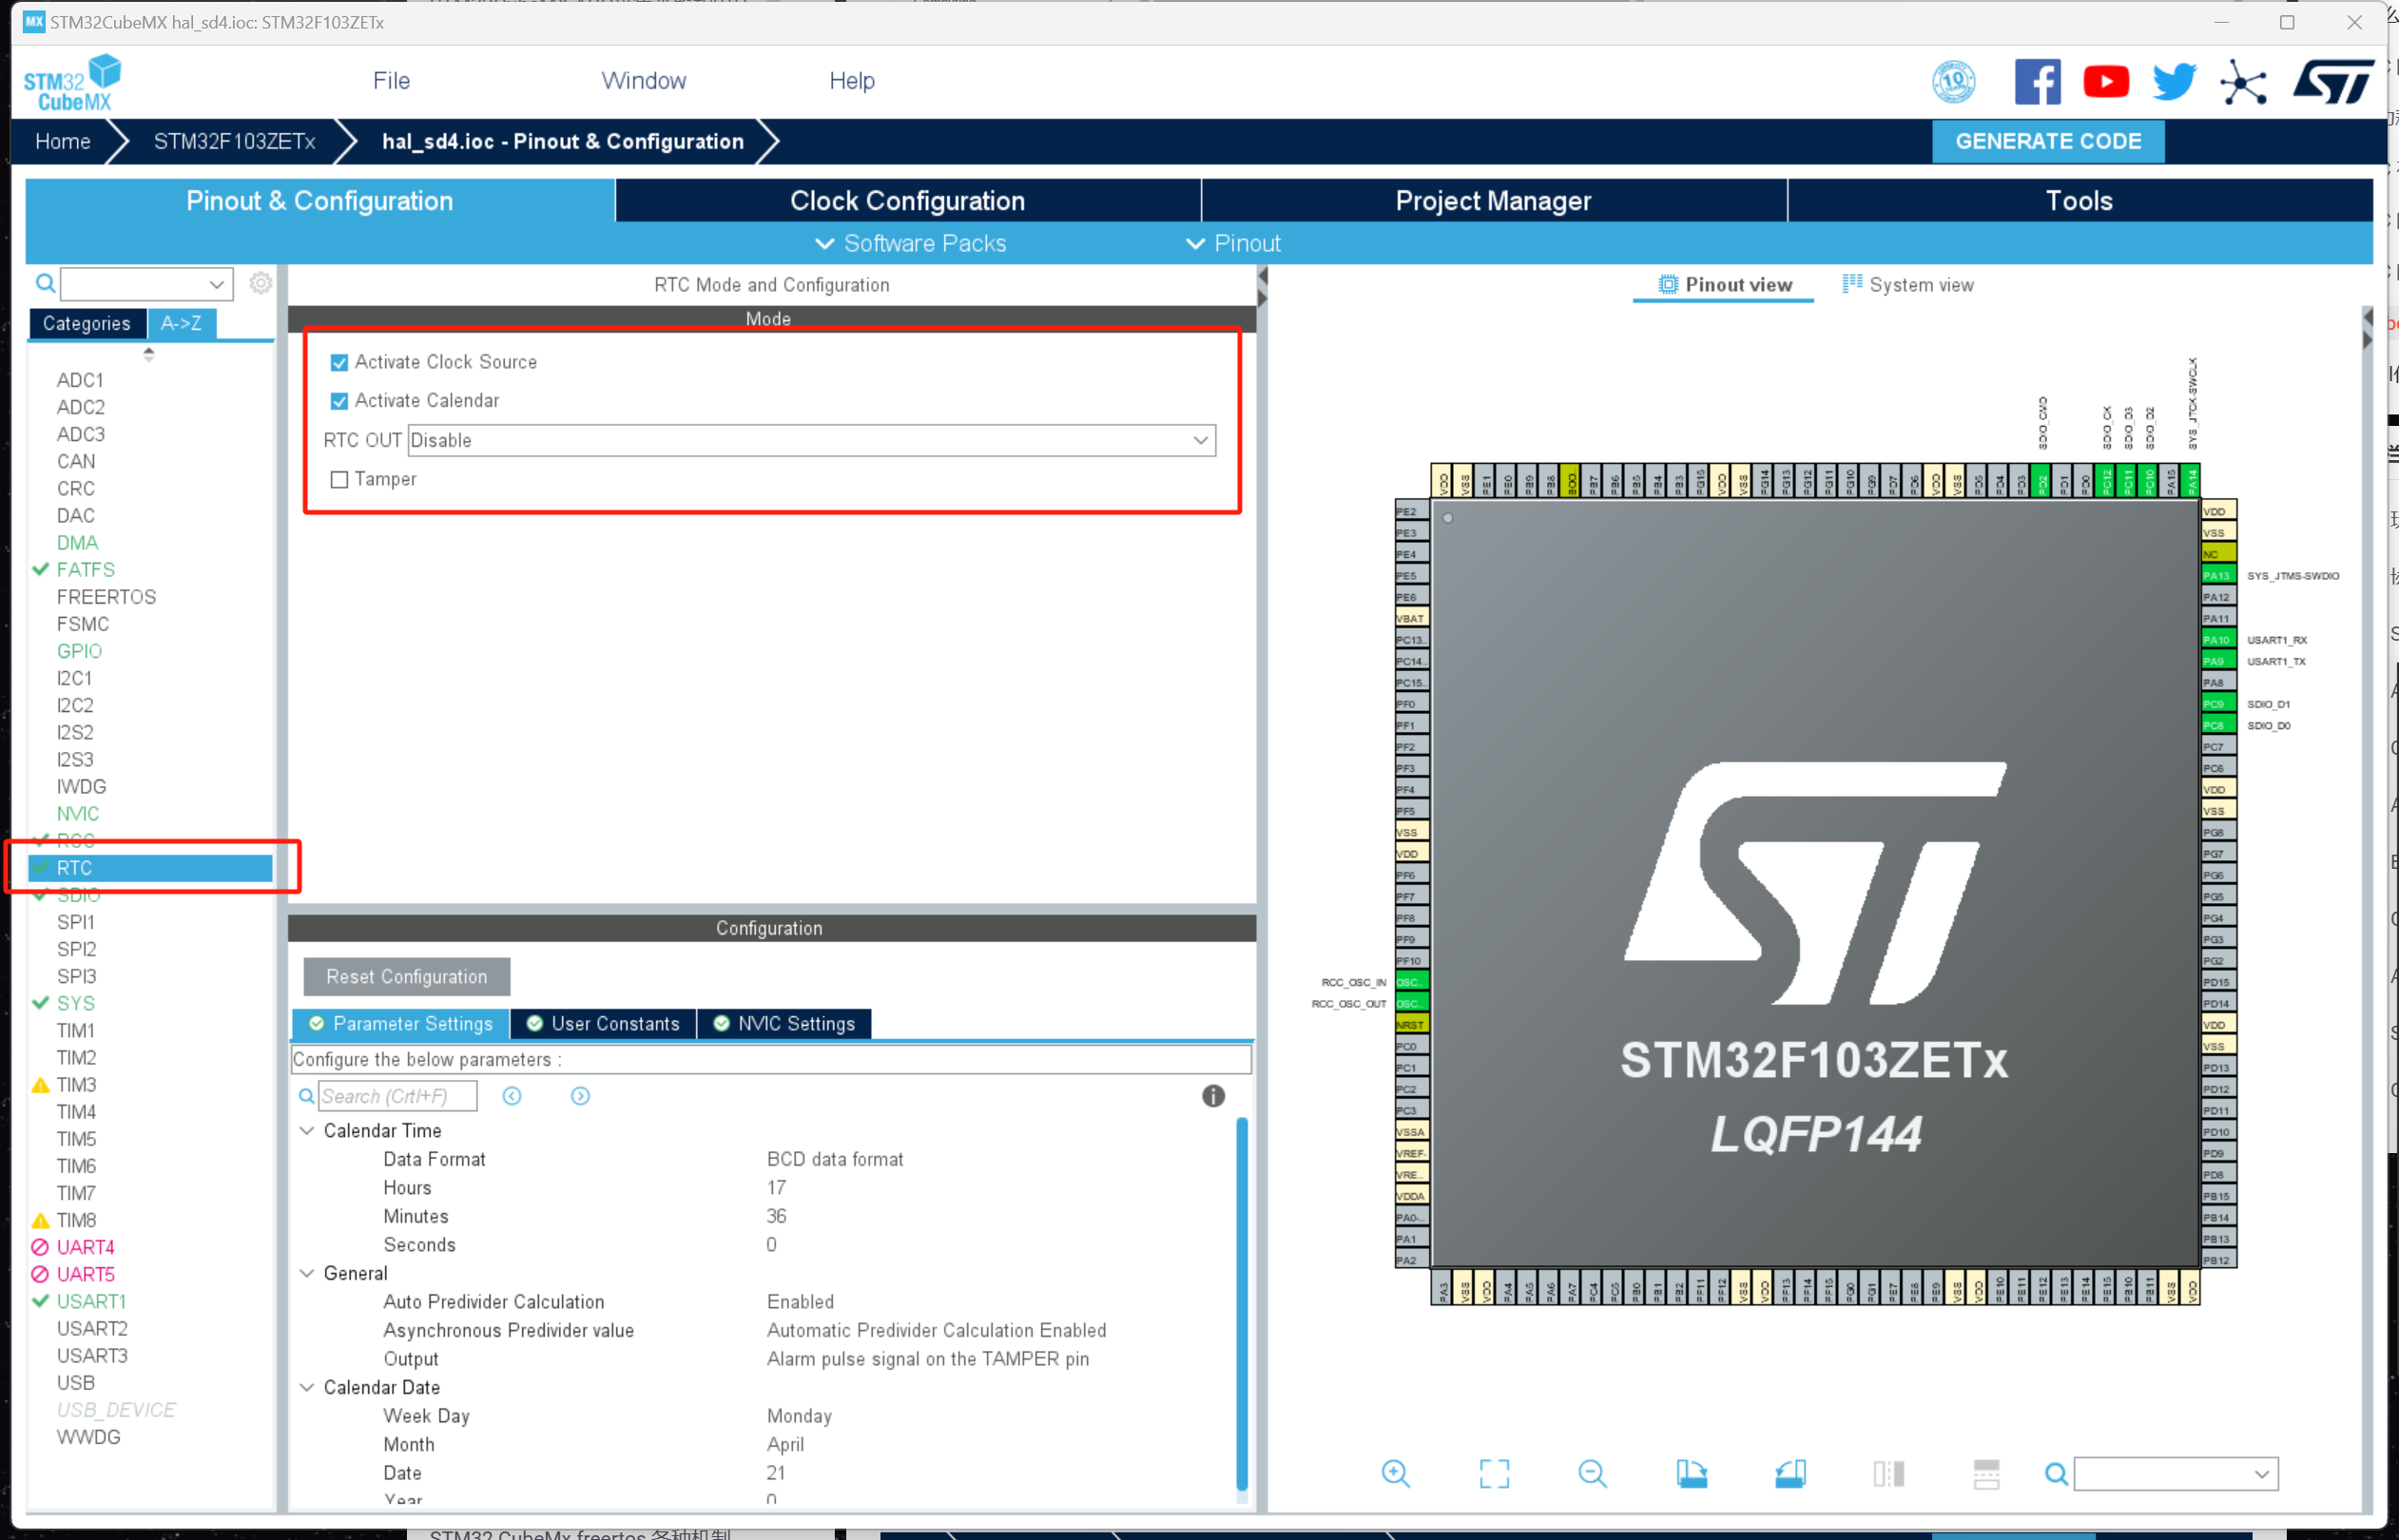The width and height of the screenshot is (2399, 1540).
Task: Click the category search magnifier icon
Action: [45, 283]
